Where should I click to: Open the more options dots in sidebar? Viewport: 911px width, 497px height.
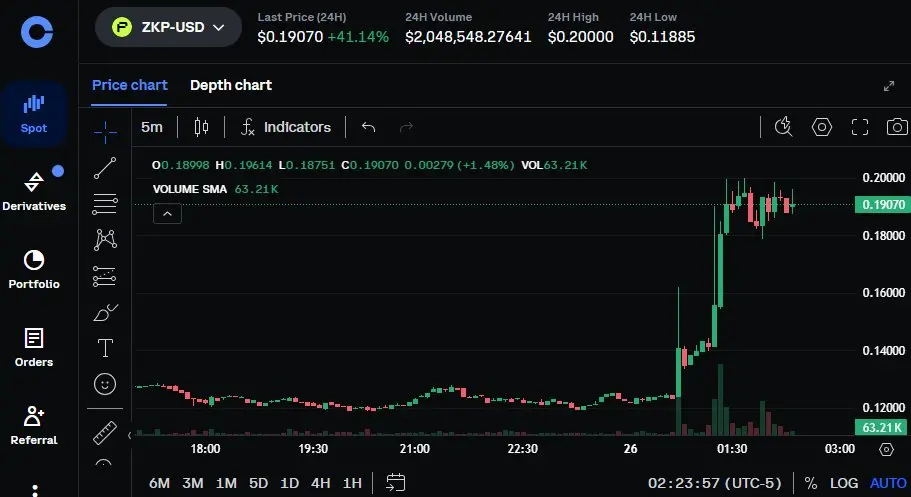pos(35,490)
